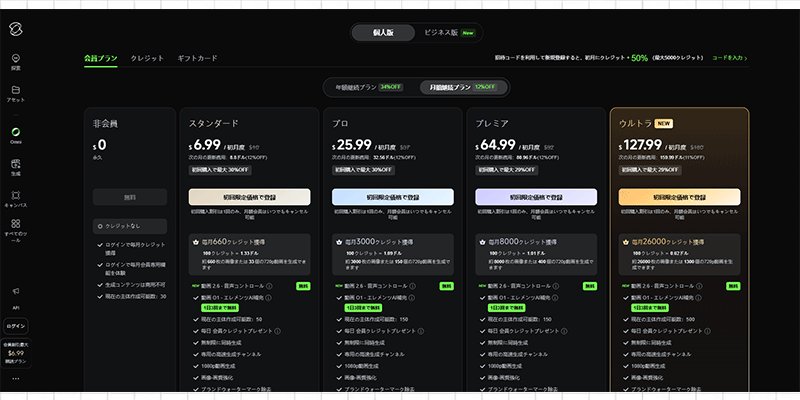Click info icon beside 毎日 会員クレジットプレゼント in プレミア
Screen dimensions: 800x400
564,331
